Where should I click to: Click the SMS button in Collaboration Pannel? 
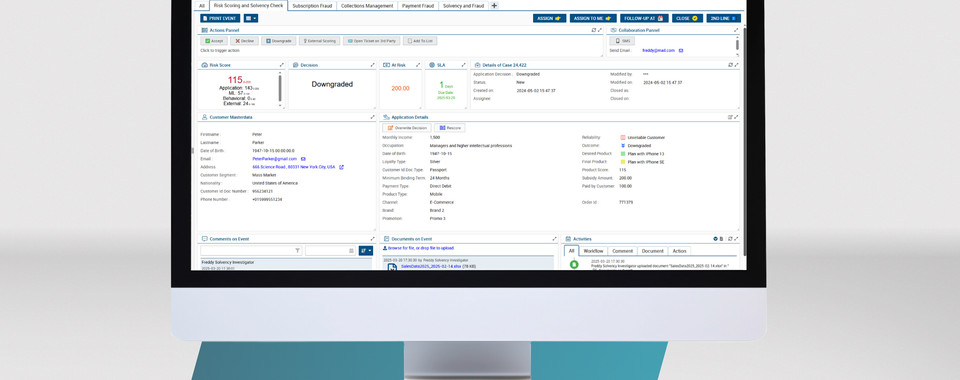coord(623,41)
